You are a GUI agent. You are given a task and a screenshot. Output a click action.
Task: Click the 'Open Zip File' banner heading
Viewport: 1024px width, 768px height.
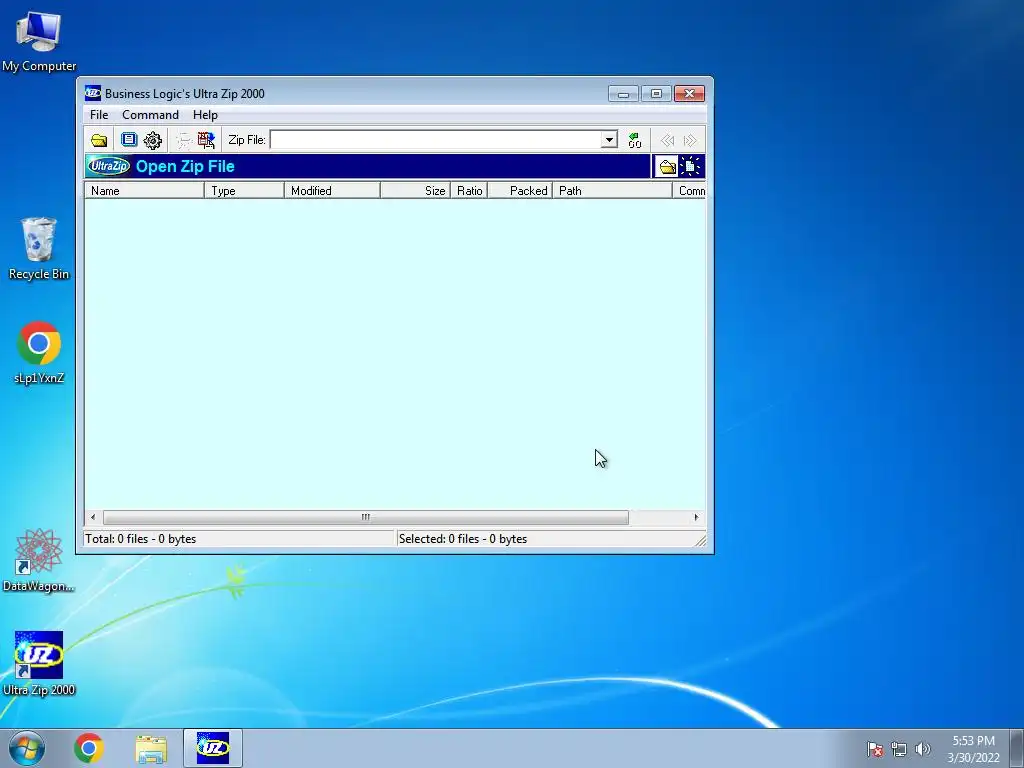[185, 167]
